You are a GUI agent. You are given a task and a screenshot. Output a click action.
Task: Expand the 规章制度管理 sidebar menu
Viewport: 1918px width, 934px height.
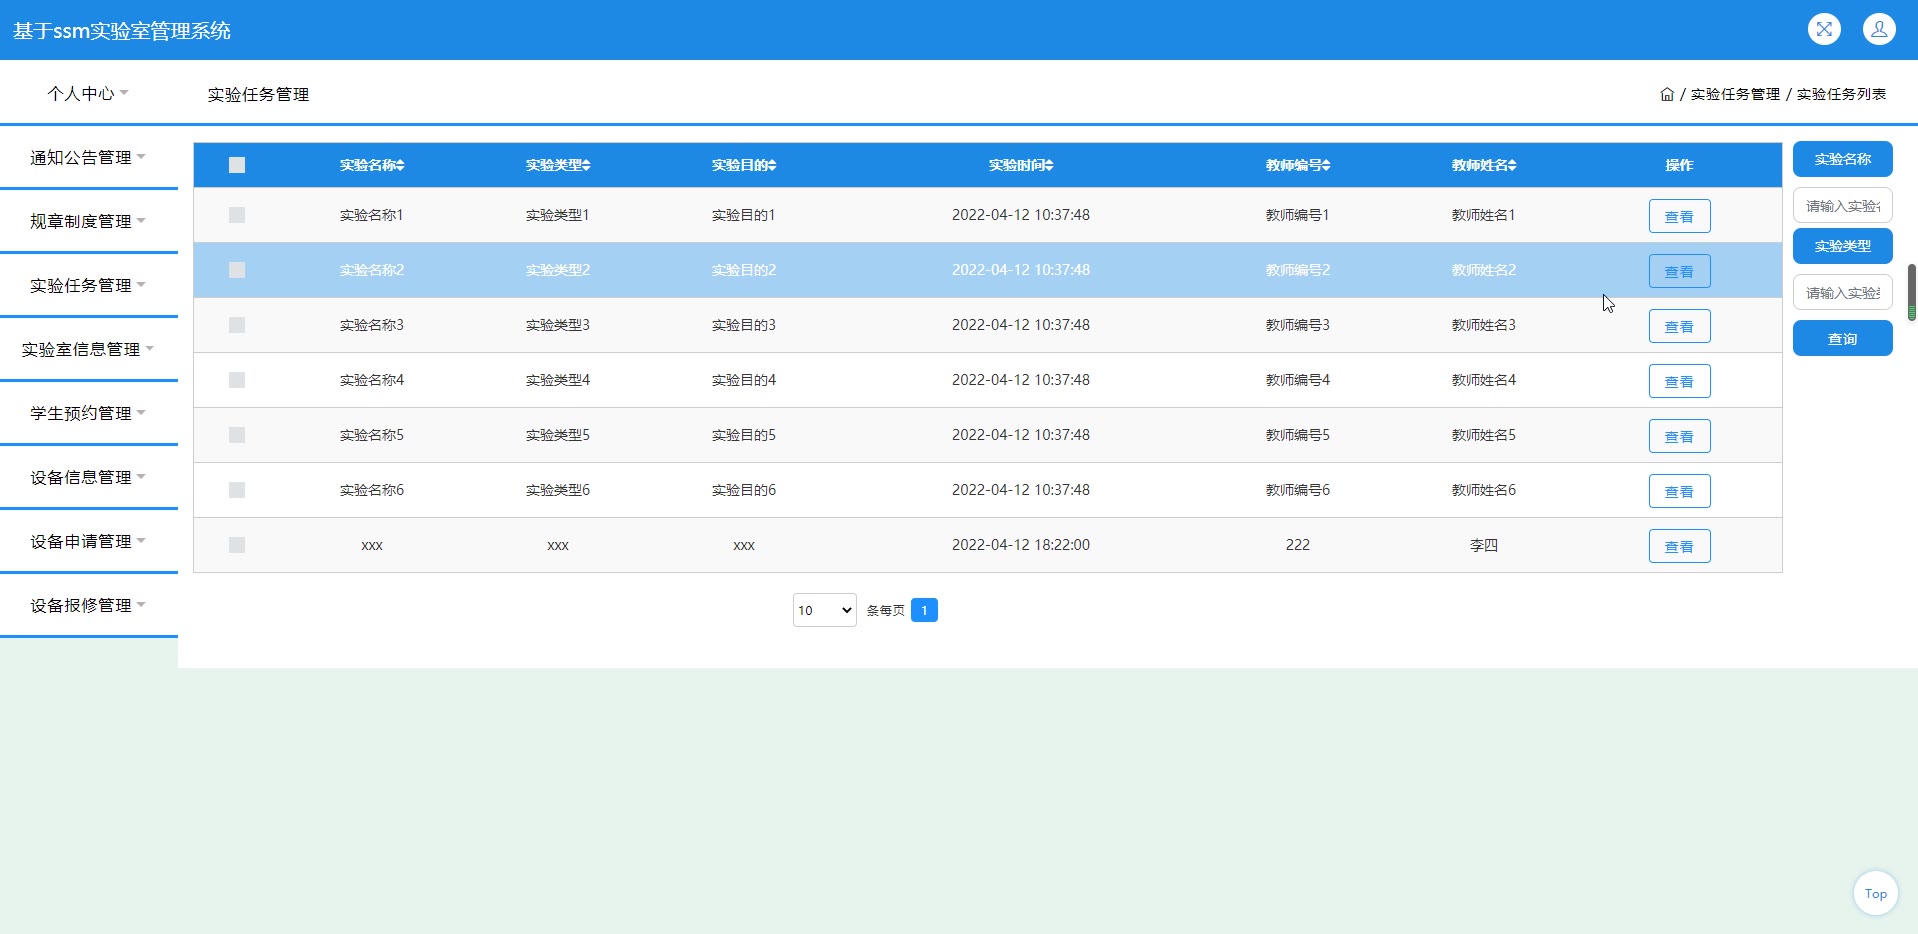88,221
